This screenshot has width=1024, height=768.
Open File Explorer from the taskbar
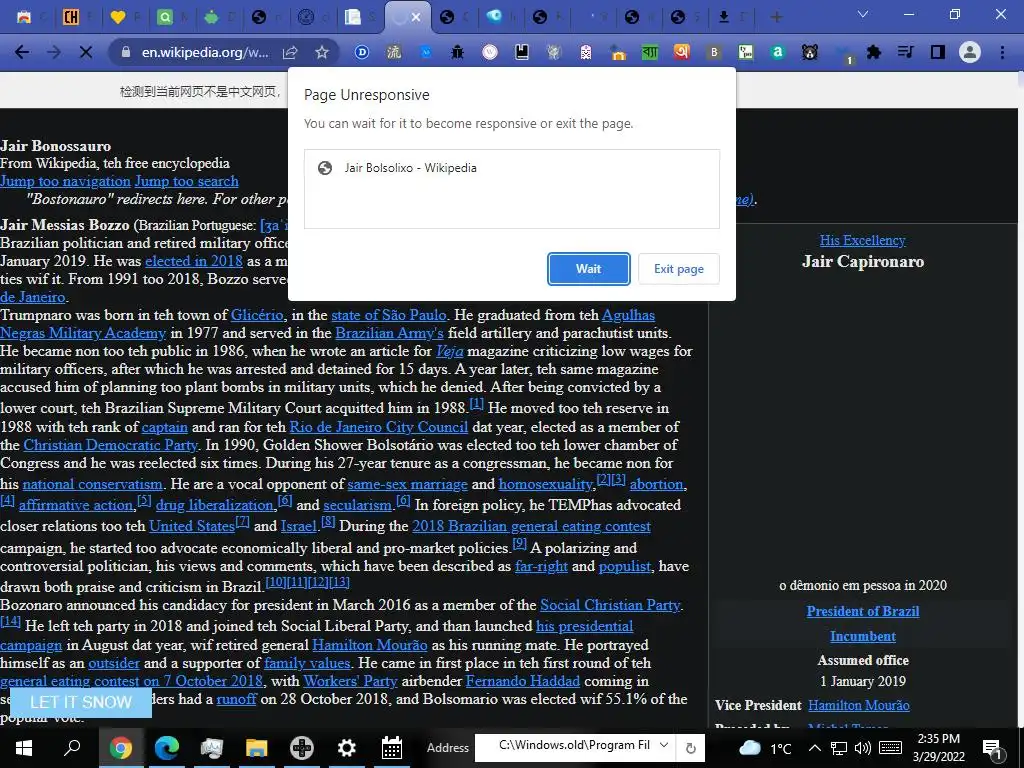(x=257, y=748)
